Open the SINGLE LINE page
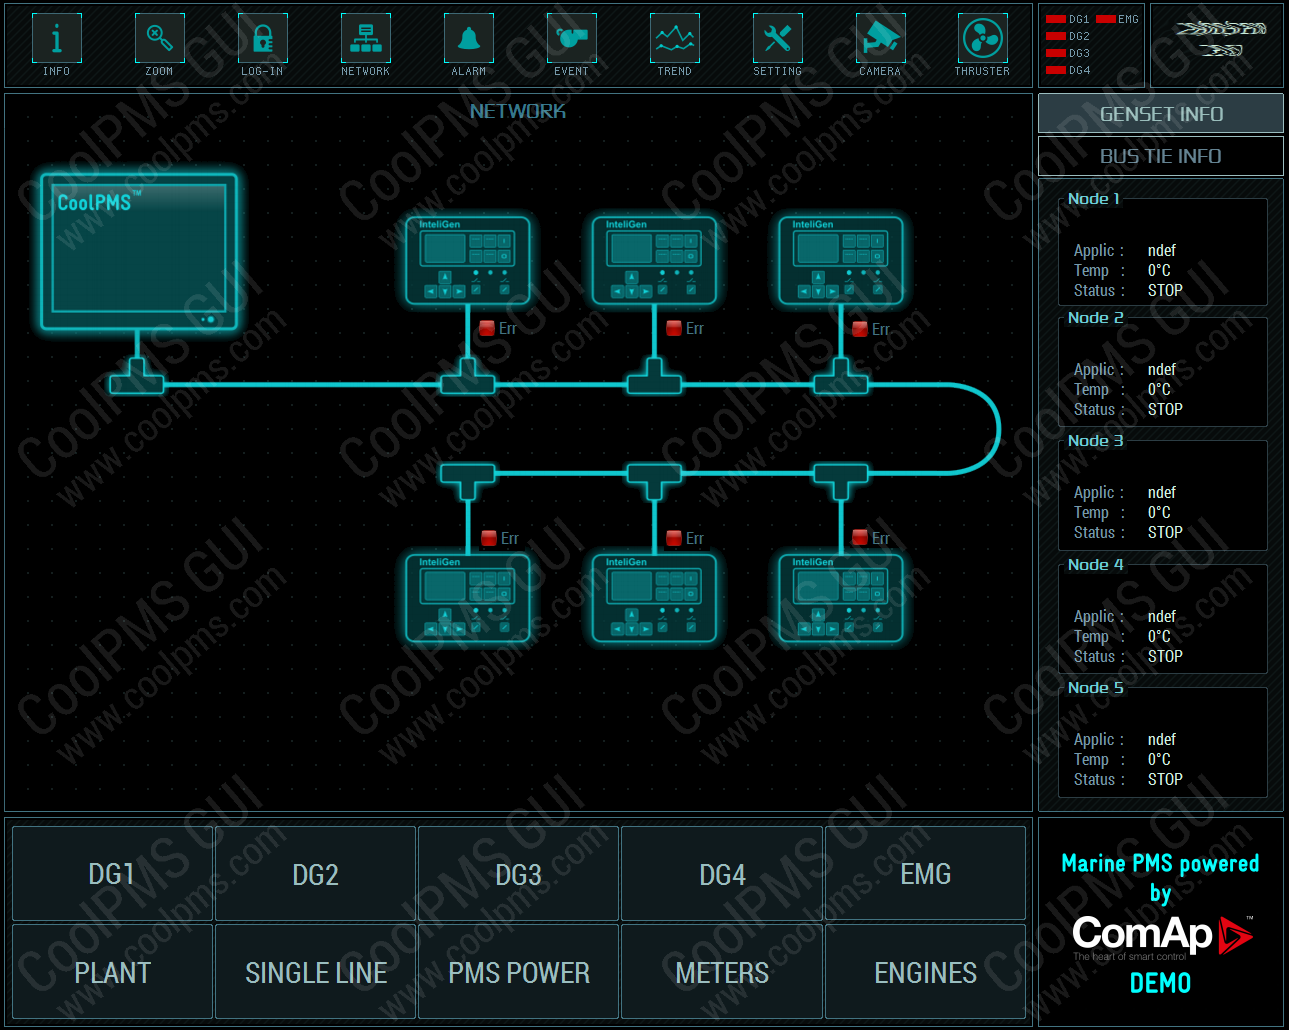 [x=315, y=972]
